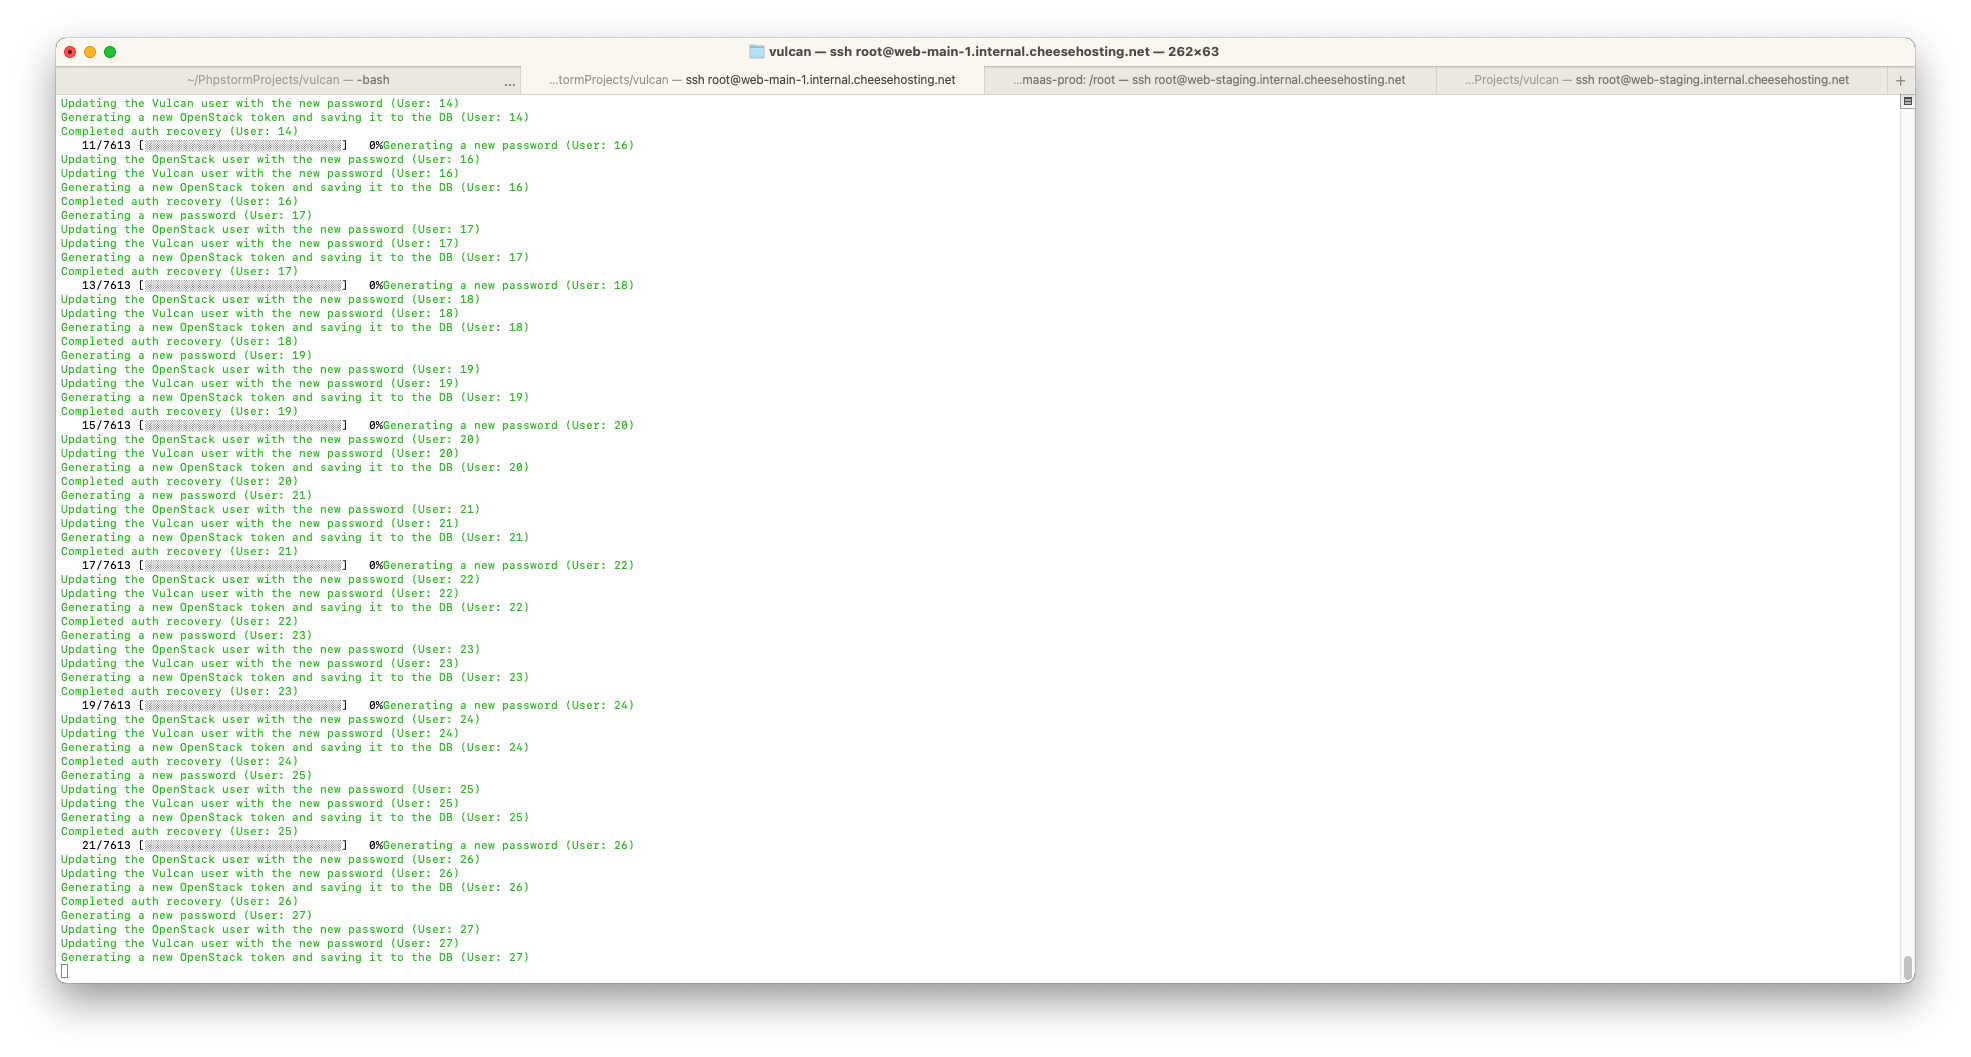
Task: Click the "Generating a new password (User: 27)" line
Action: tap(186, 916)
